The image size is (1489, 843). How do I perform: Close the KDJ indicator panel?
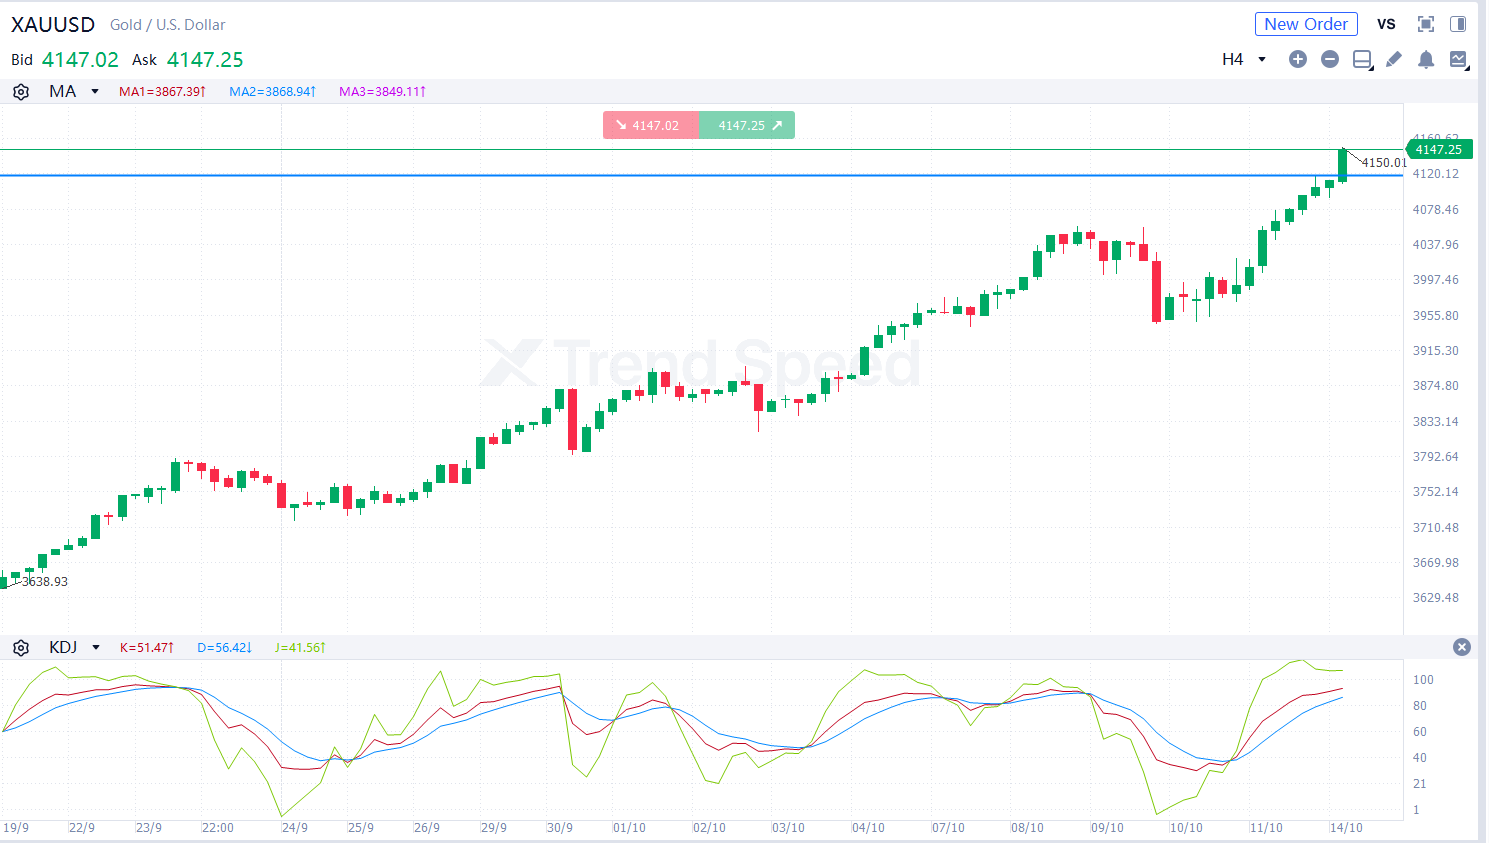[x=1462, y=647]
